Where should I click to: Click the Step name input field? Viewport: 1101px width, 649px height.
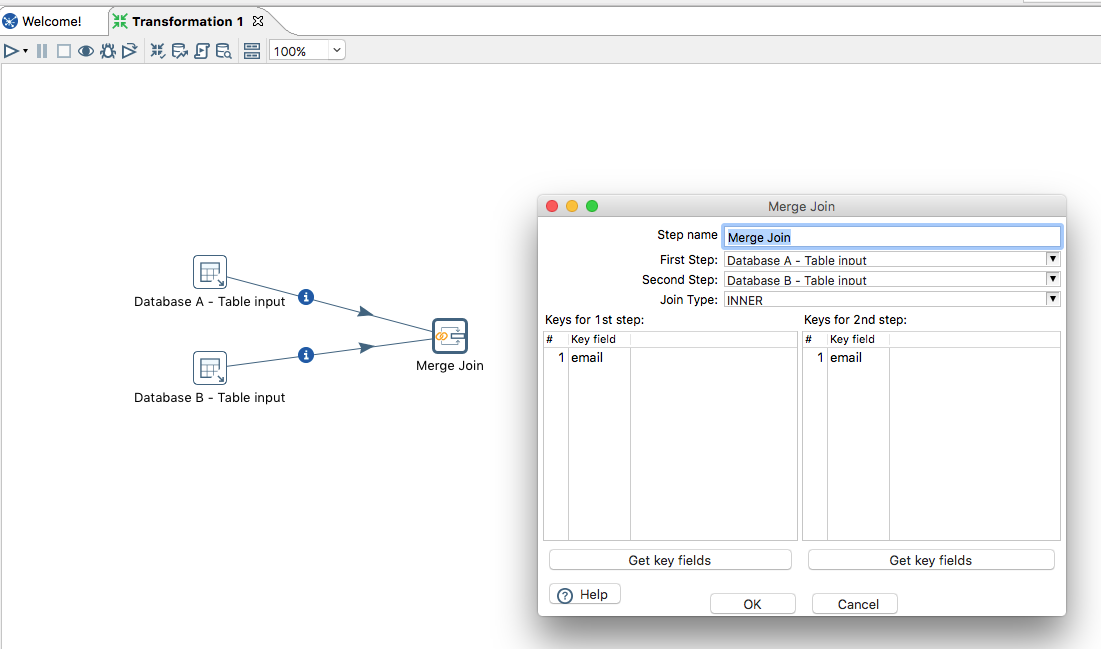point(892,237)
